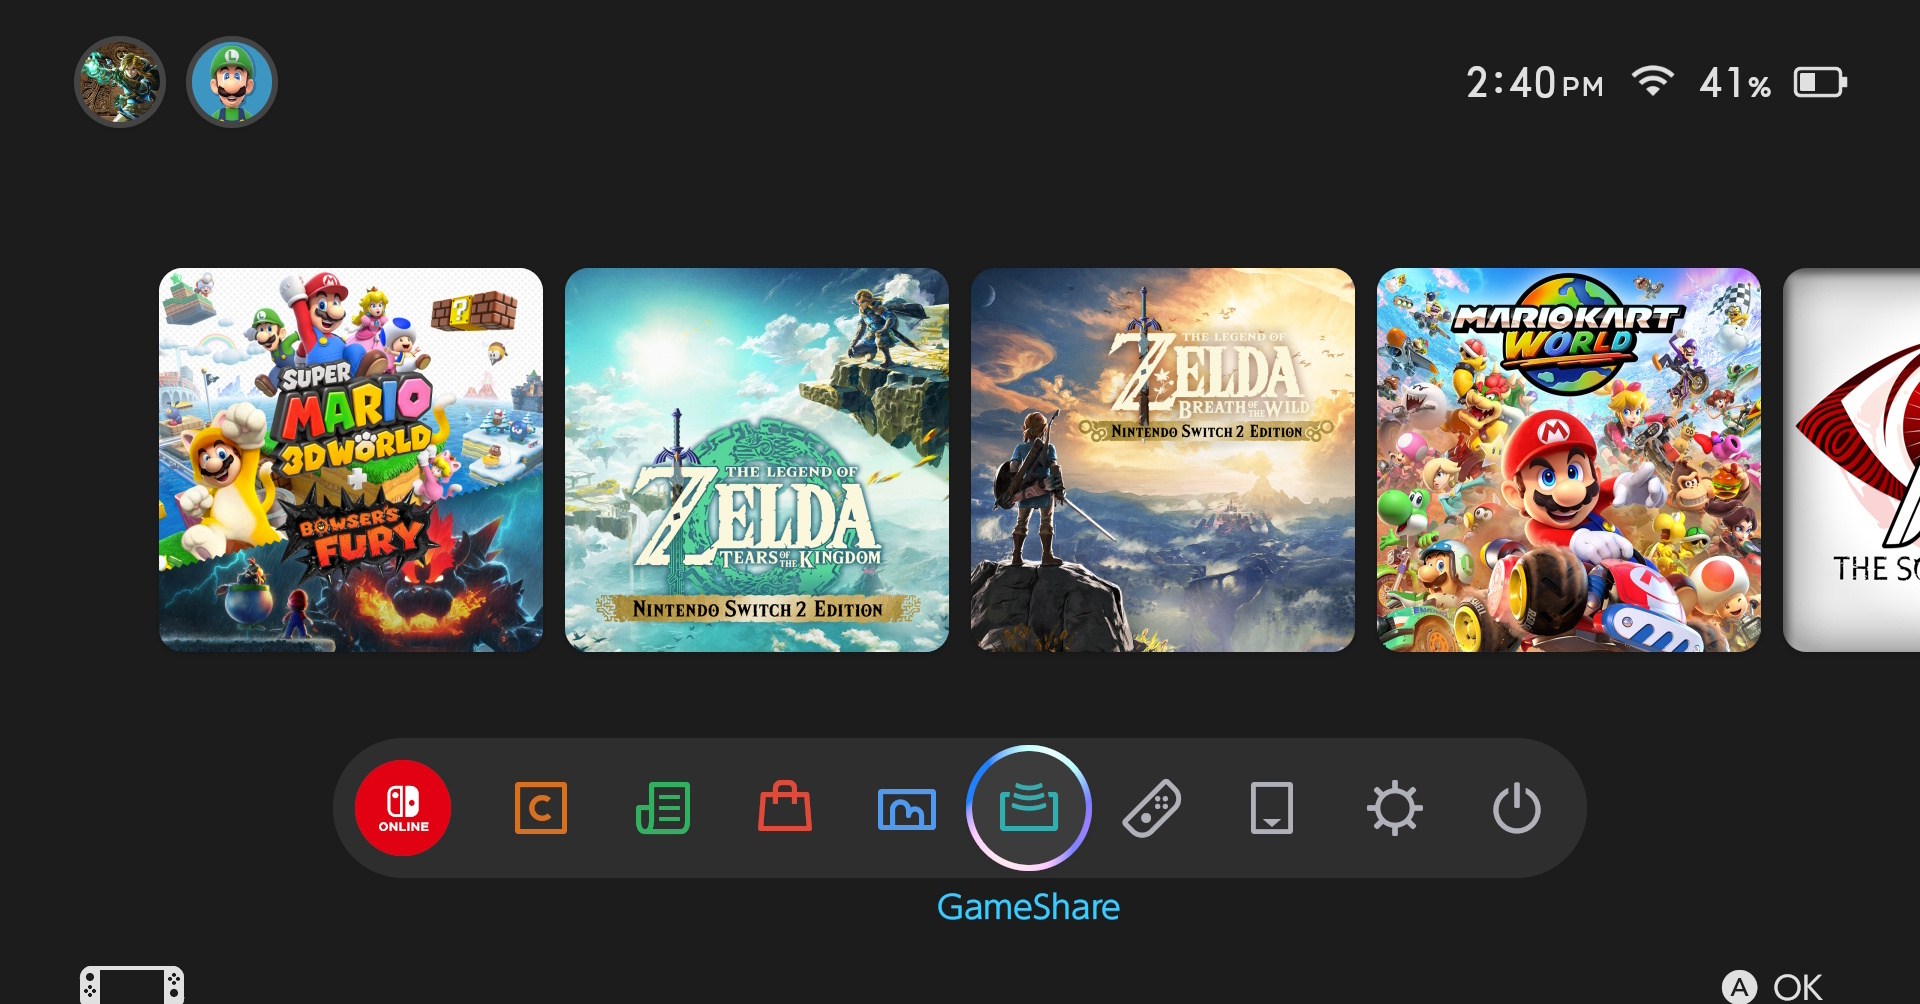The height and width of the screenshot is (1004, 1920).
Task: Open the Album to view screenshots
Action: point(907,808)
